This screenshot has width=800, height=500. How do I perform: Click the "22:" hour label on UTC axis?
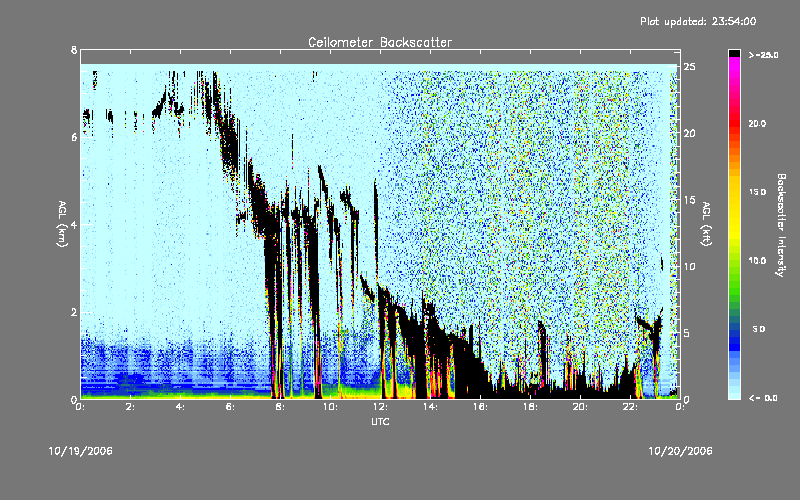(630, 407)
